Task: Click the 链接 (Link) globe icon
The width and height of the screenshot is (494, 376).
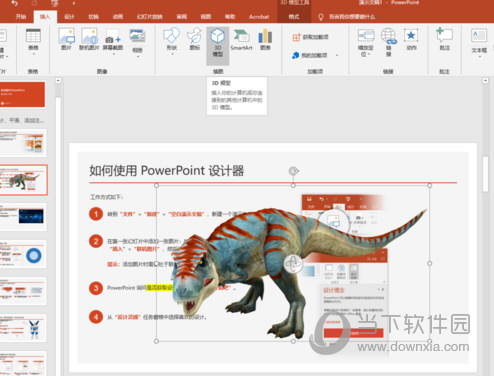Action: point(389,42)
